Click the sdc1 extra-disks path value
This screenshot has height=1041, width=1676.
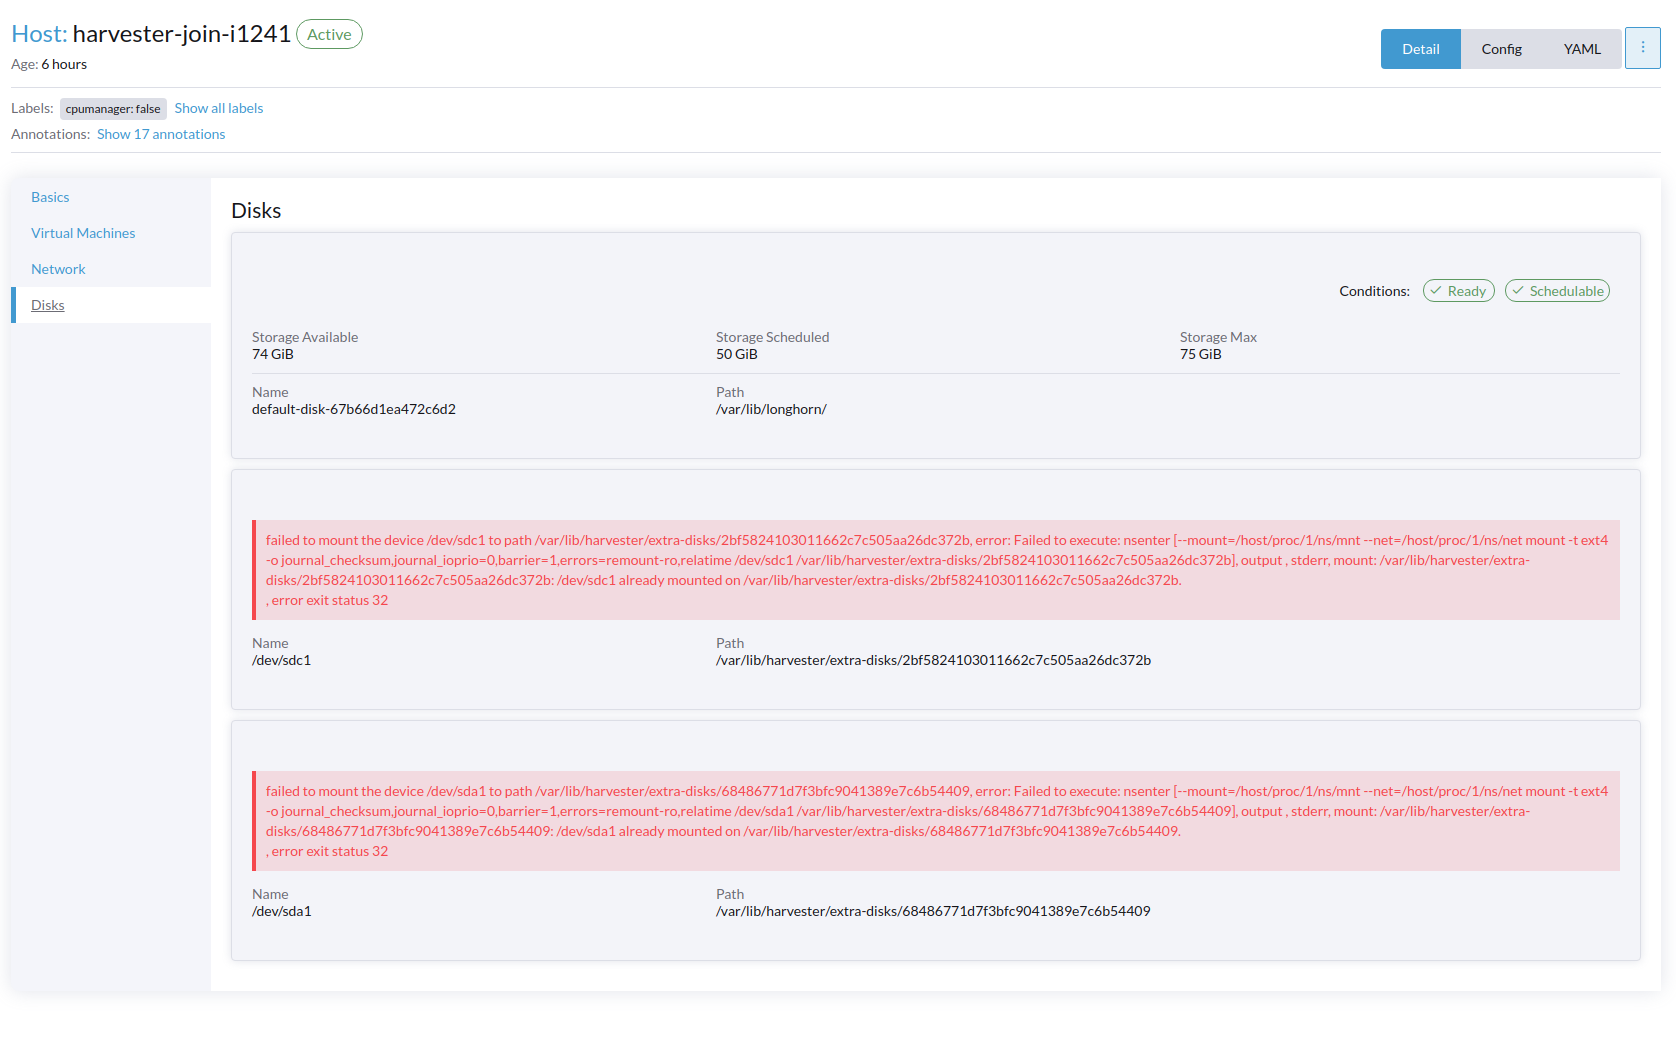pos(934,660)
